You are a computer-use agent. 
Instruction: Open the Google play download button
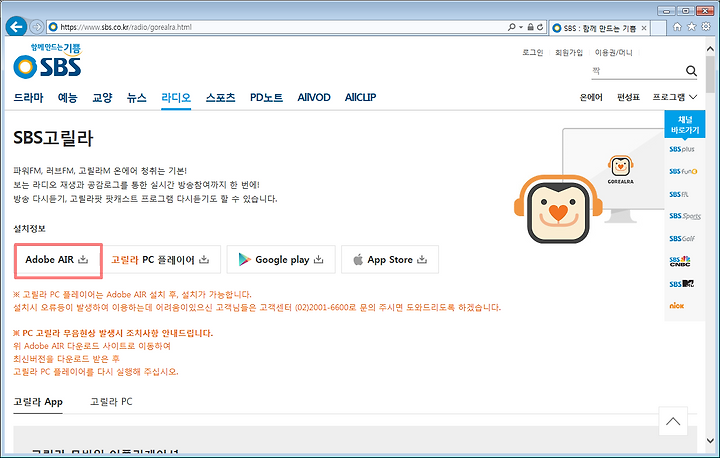[x=281, y=260]
